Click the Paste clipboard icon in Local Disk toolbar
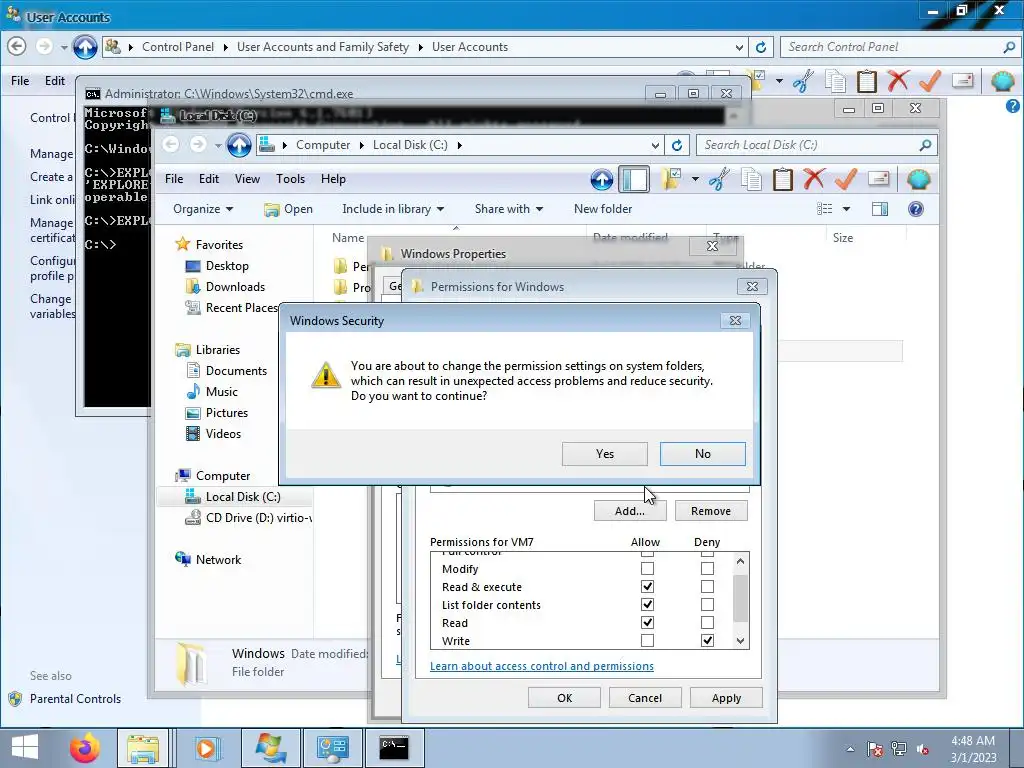This screenshot has width=1024, height=768. point(782,179)
